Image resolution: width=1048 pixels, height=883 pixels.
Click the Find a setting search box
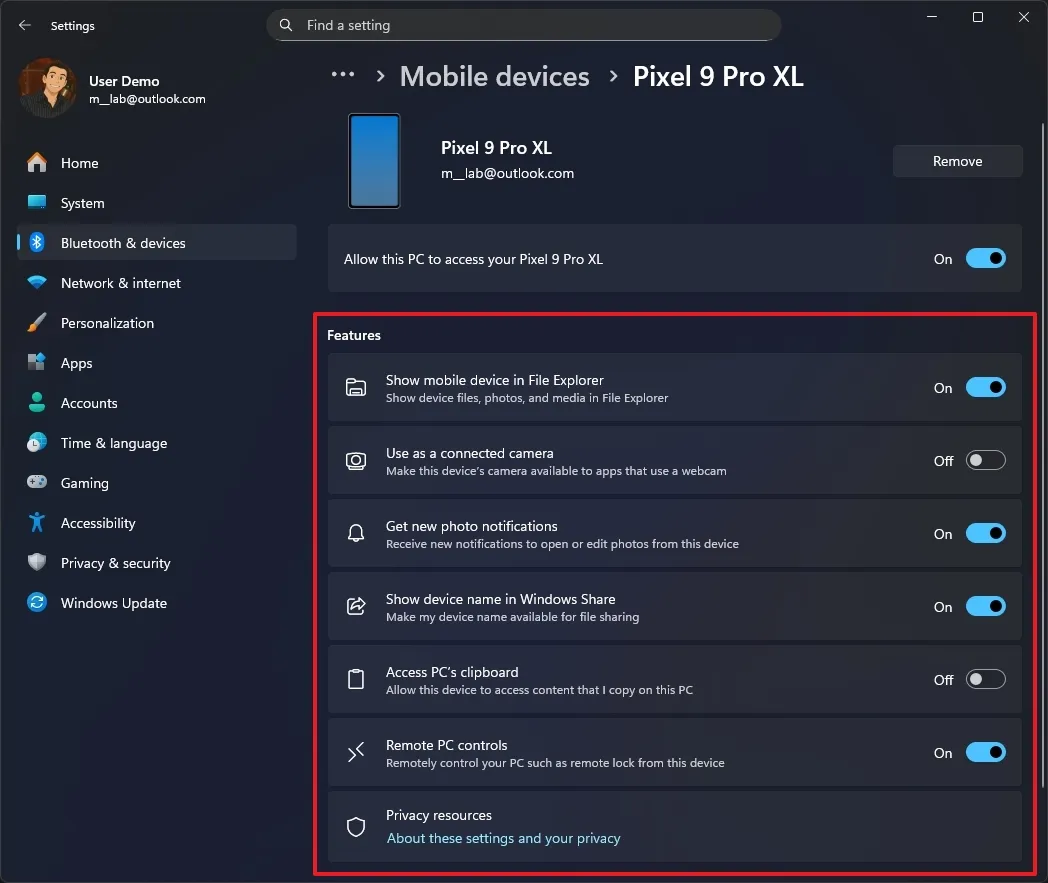523,25
